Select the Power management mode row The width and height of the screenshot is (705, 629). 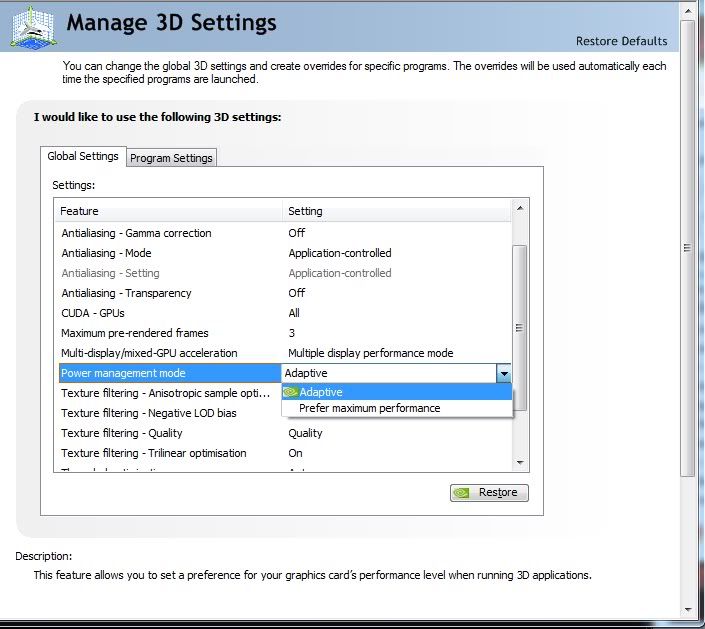click(170, 373)
